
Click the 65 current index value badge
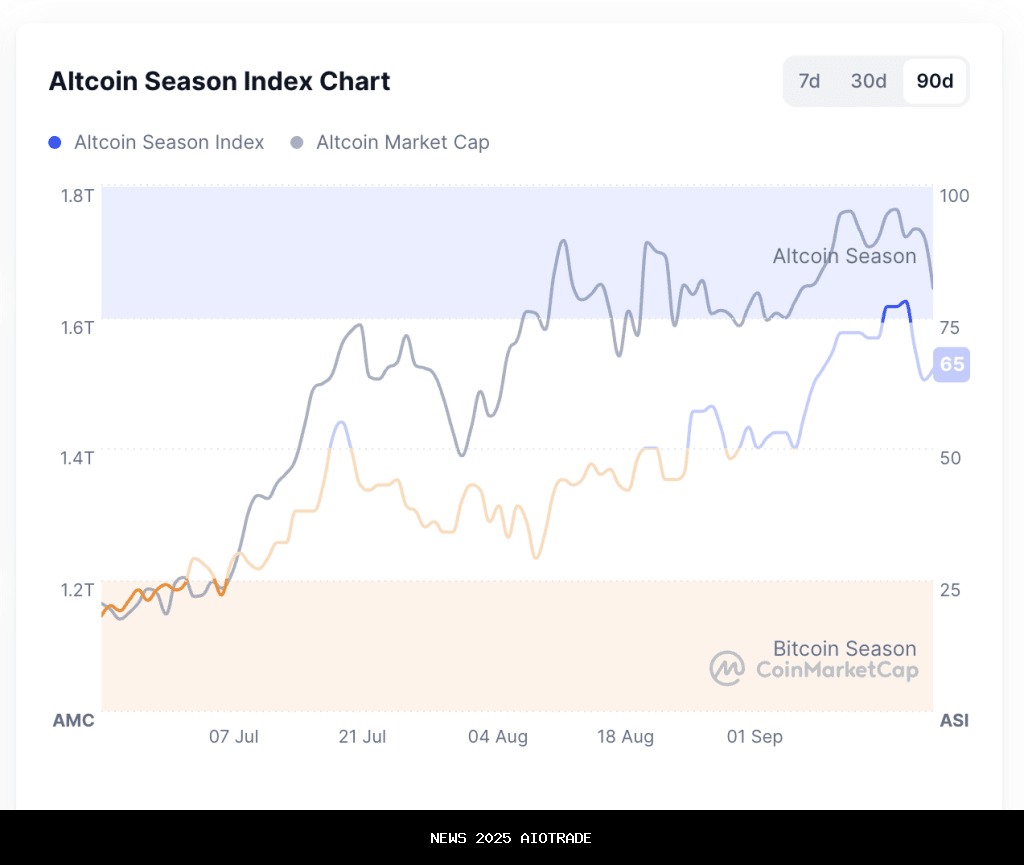click(952, 364)
